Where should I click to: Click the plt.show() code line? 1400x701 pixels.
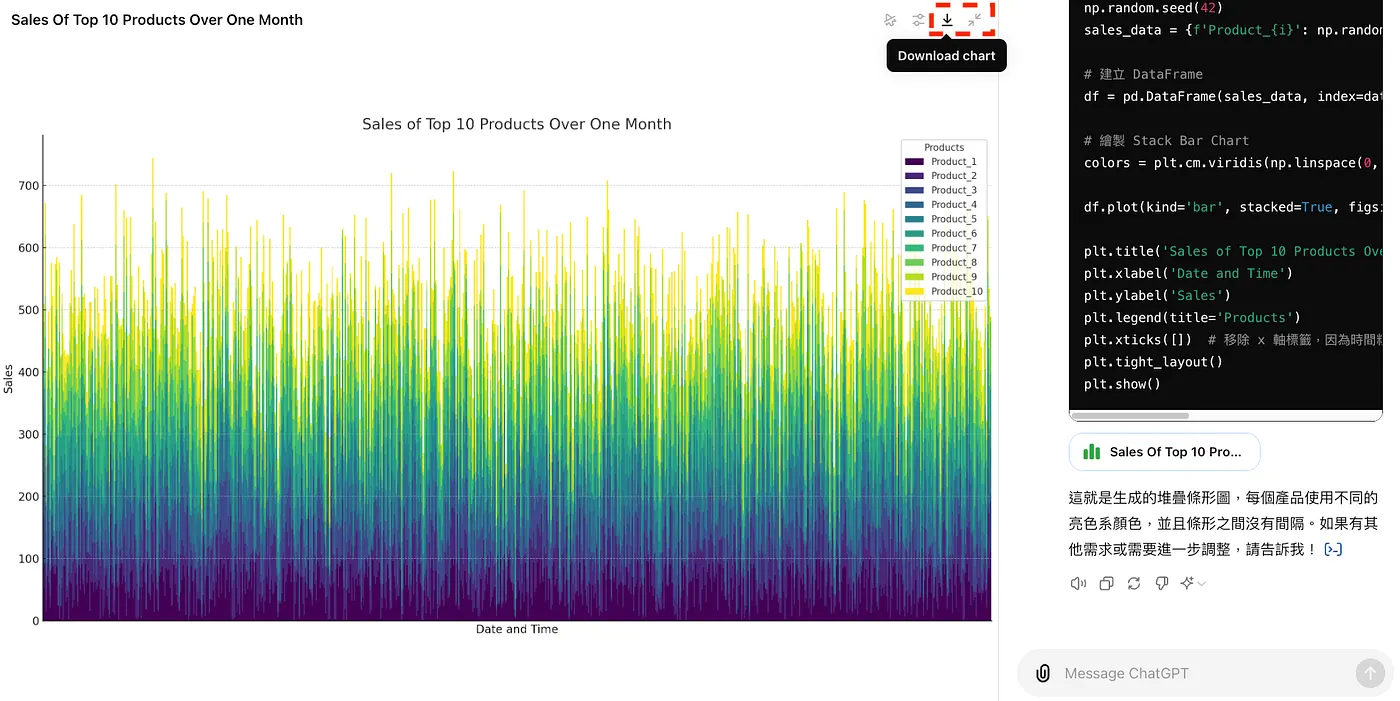(1122, 384)
